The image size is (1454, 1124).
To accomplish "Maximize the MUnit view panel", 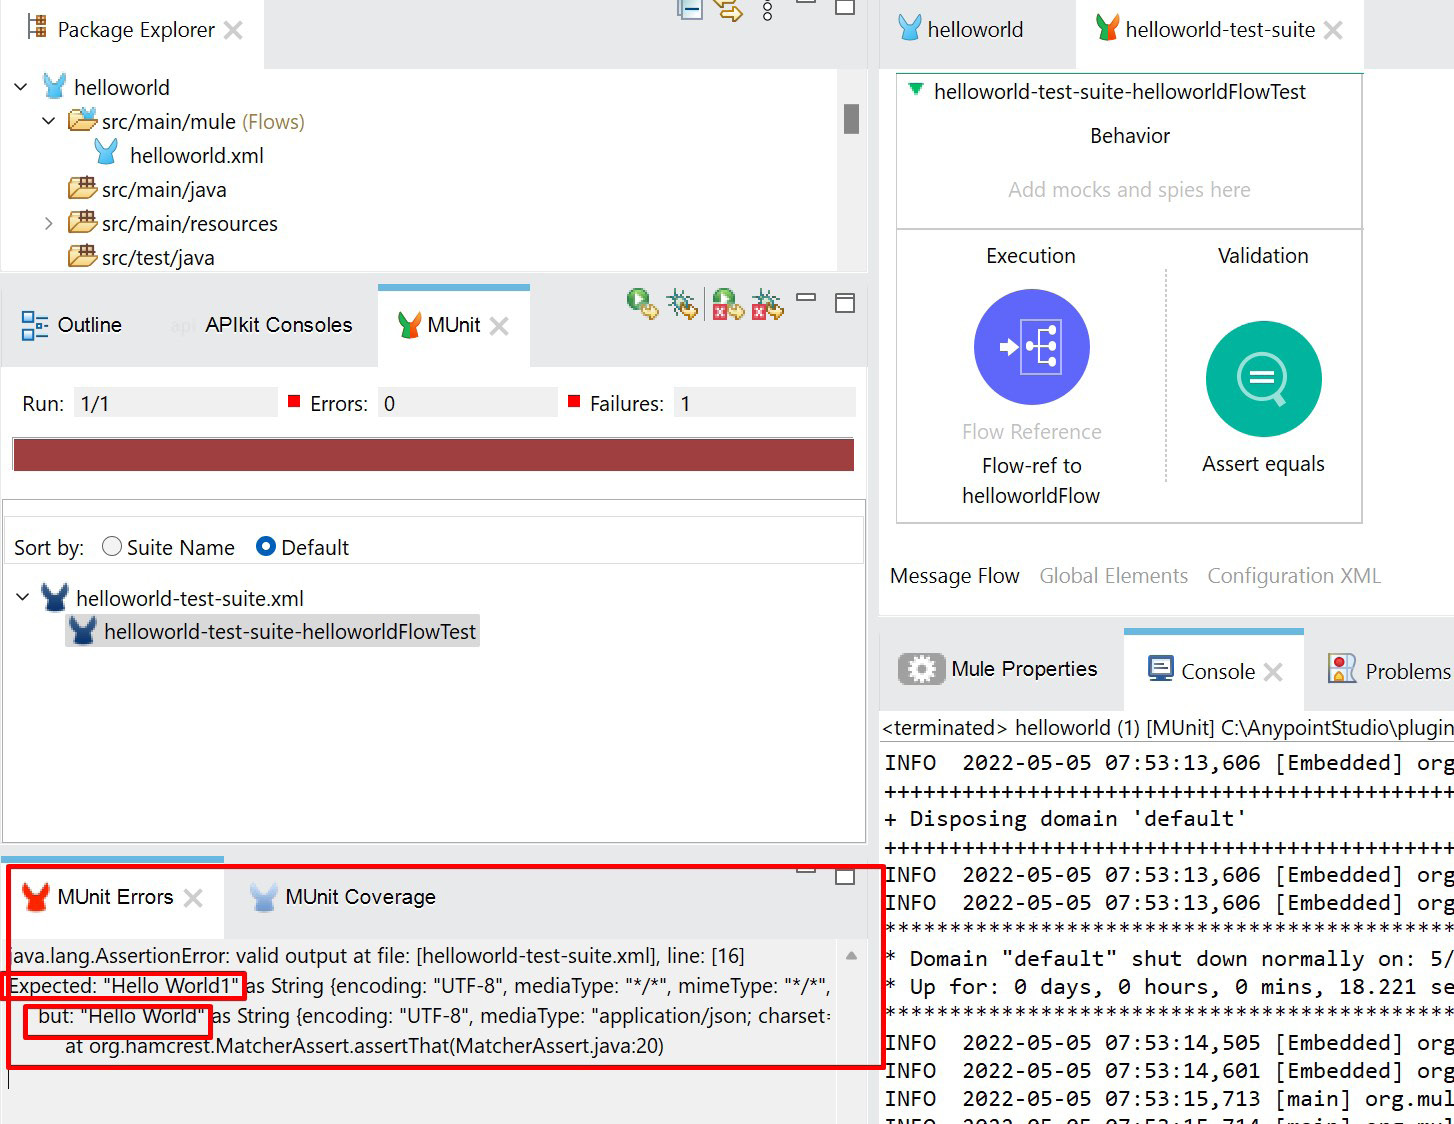I will 845,303.
